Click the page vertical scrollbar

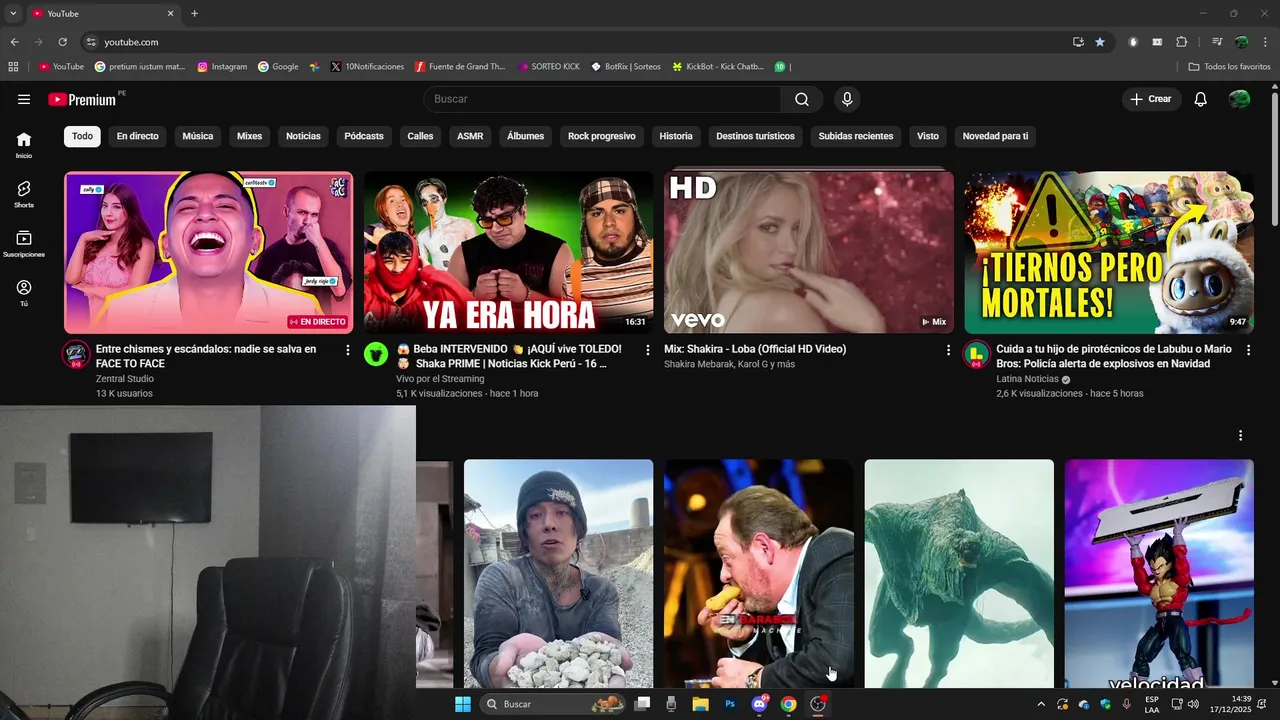1274,160
